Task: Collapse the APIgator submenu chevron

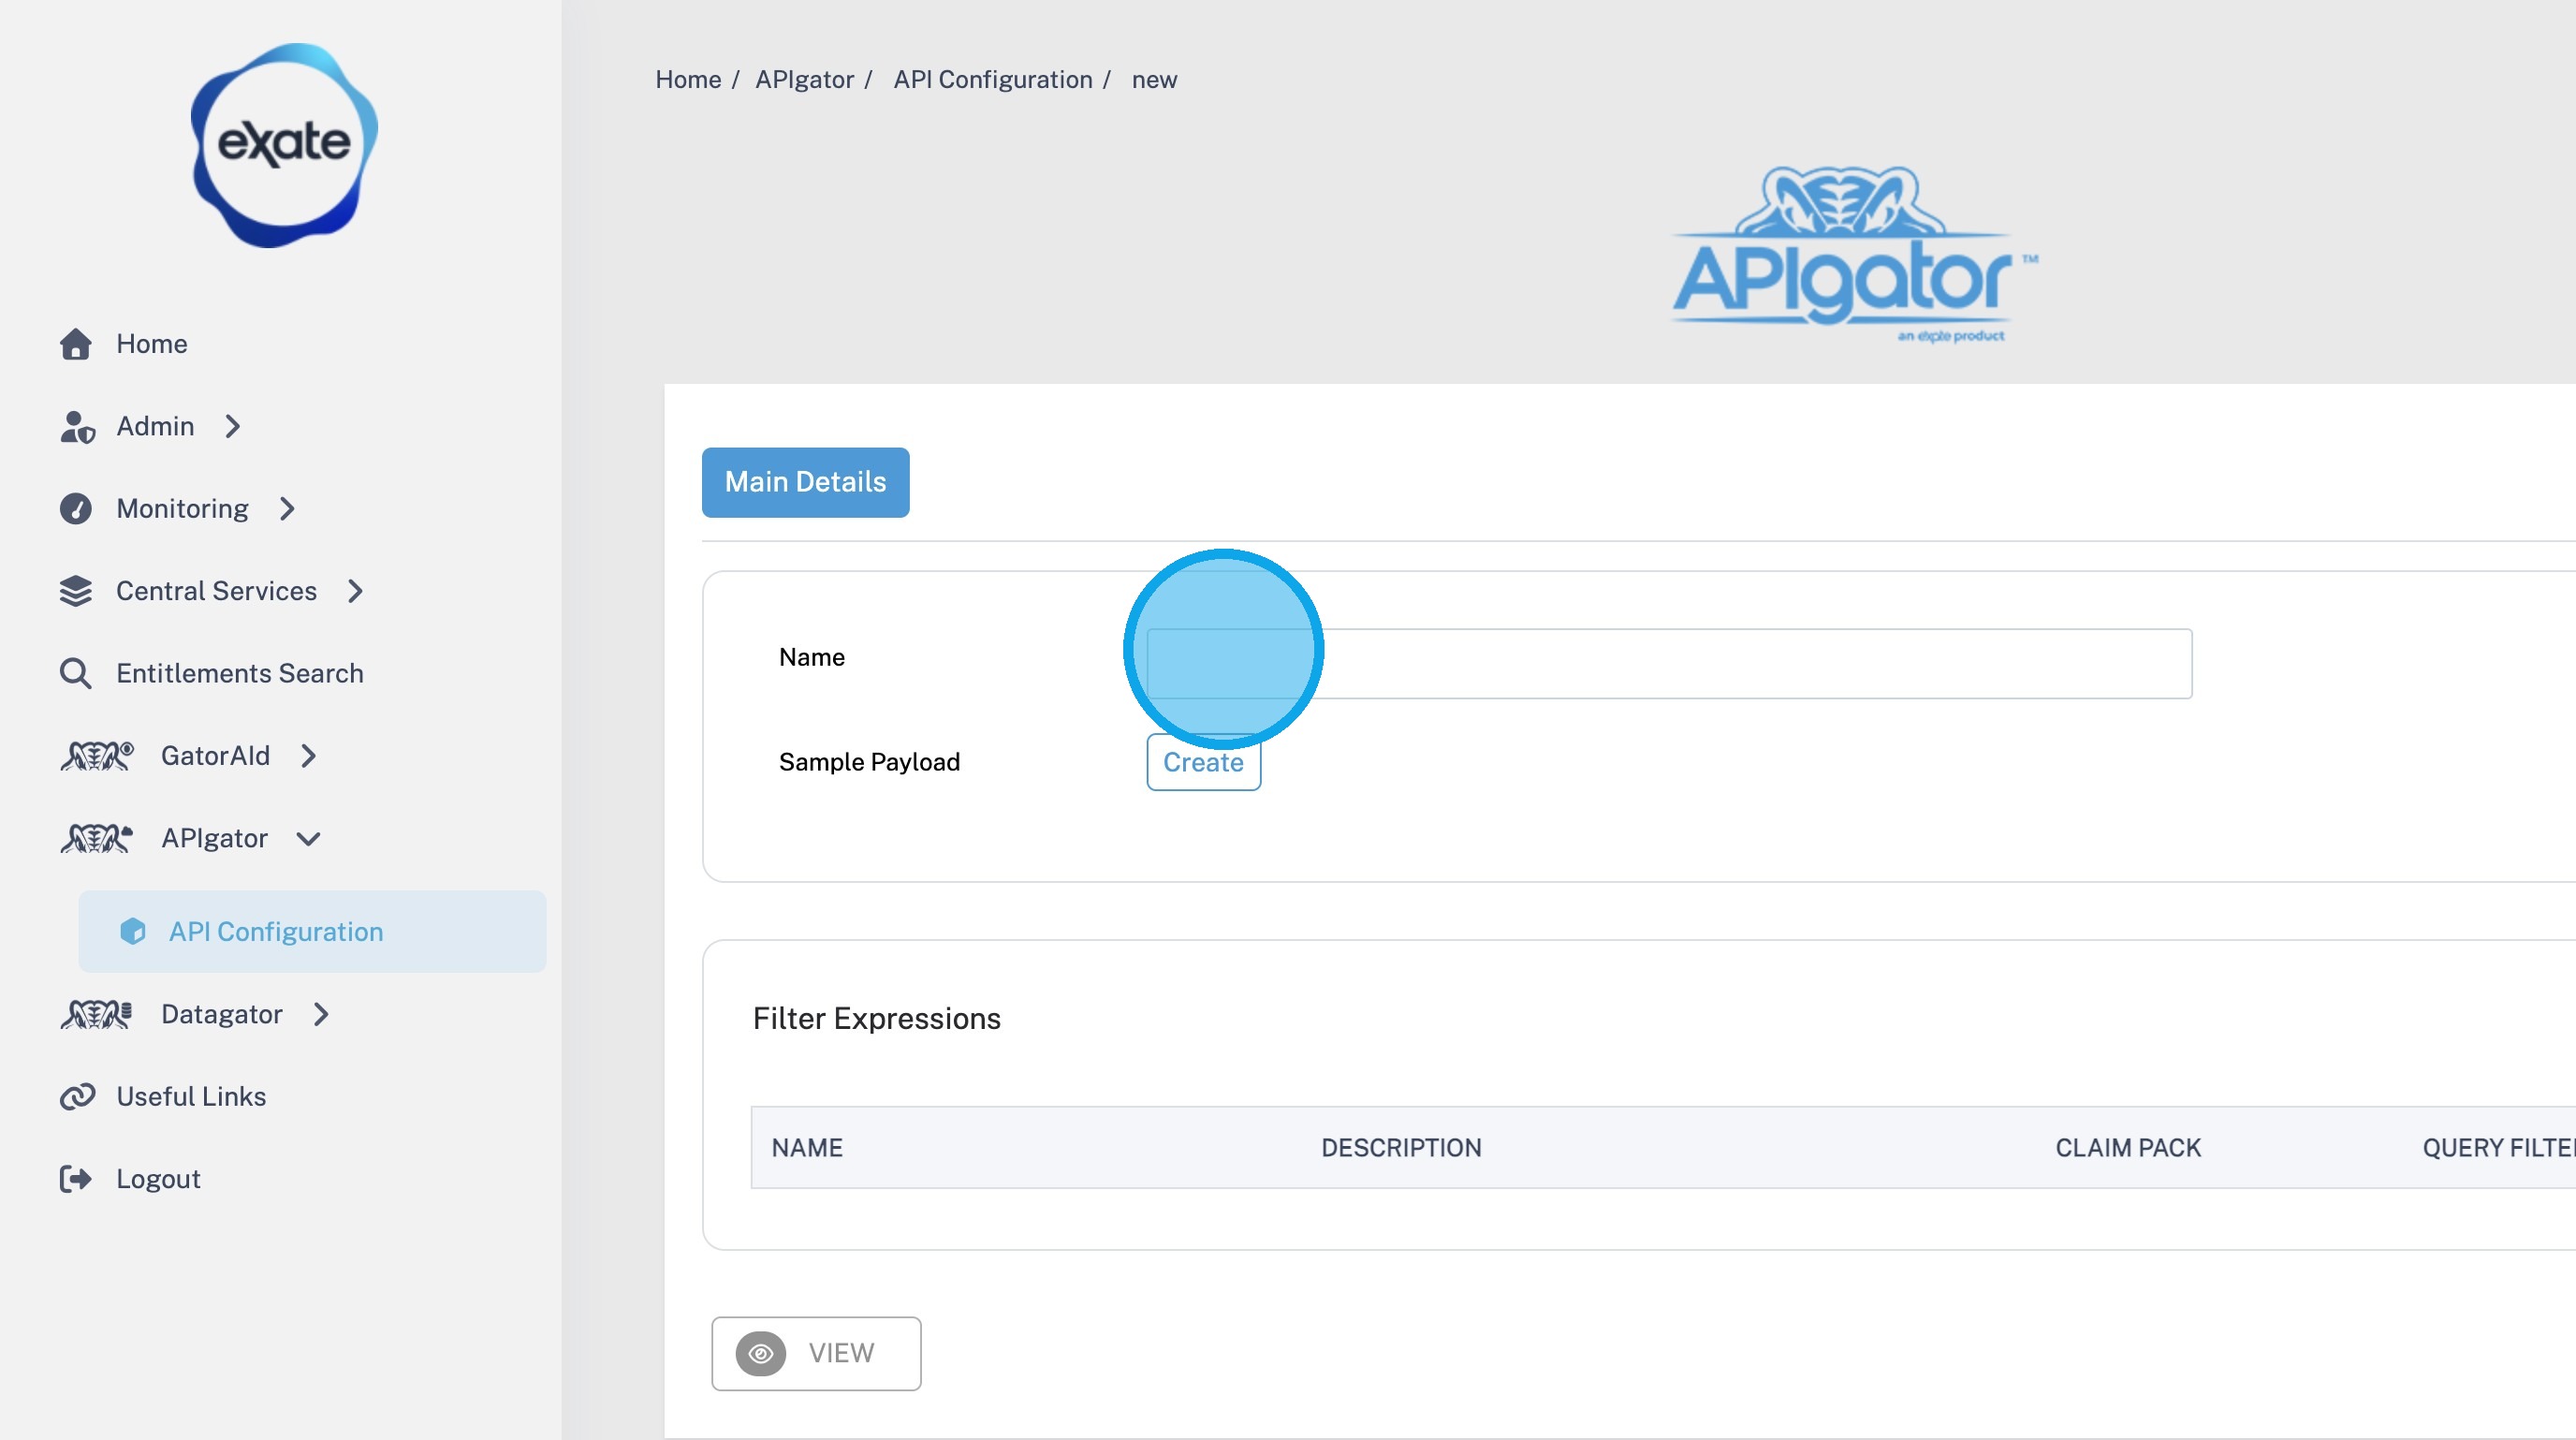Action: (x=309, y=839)
